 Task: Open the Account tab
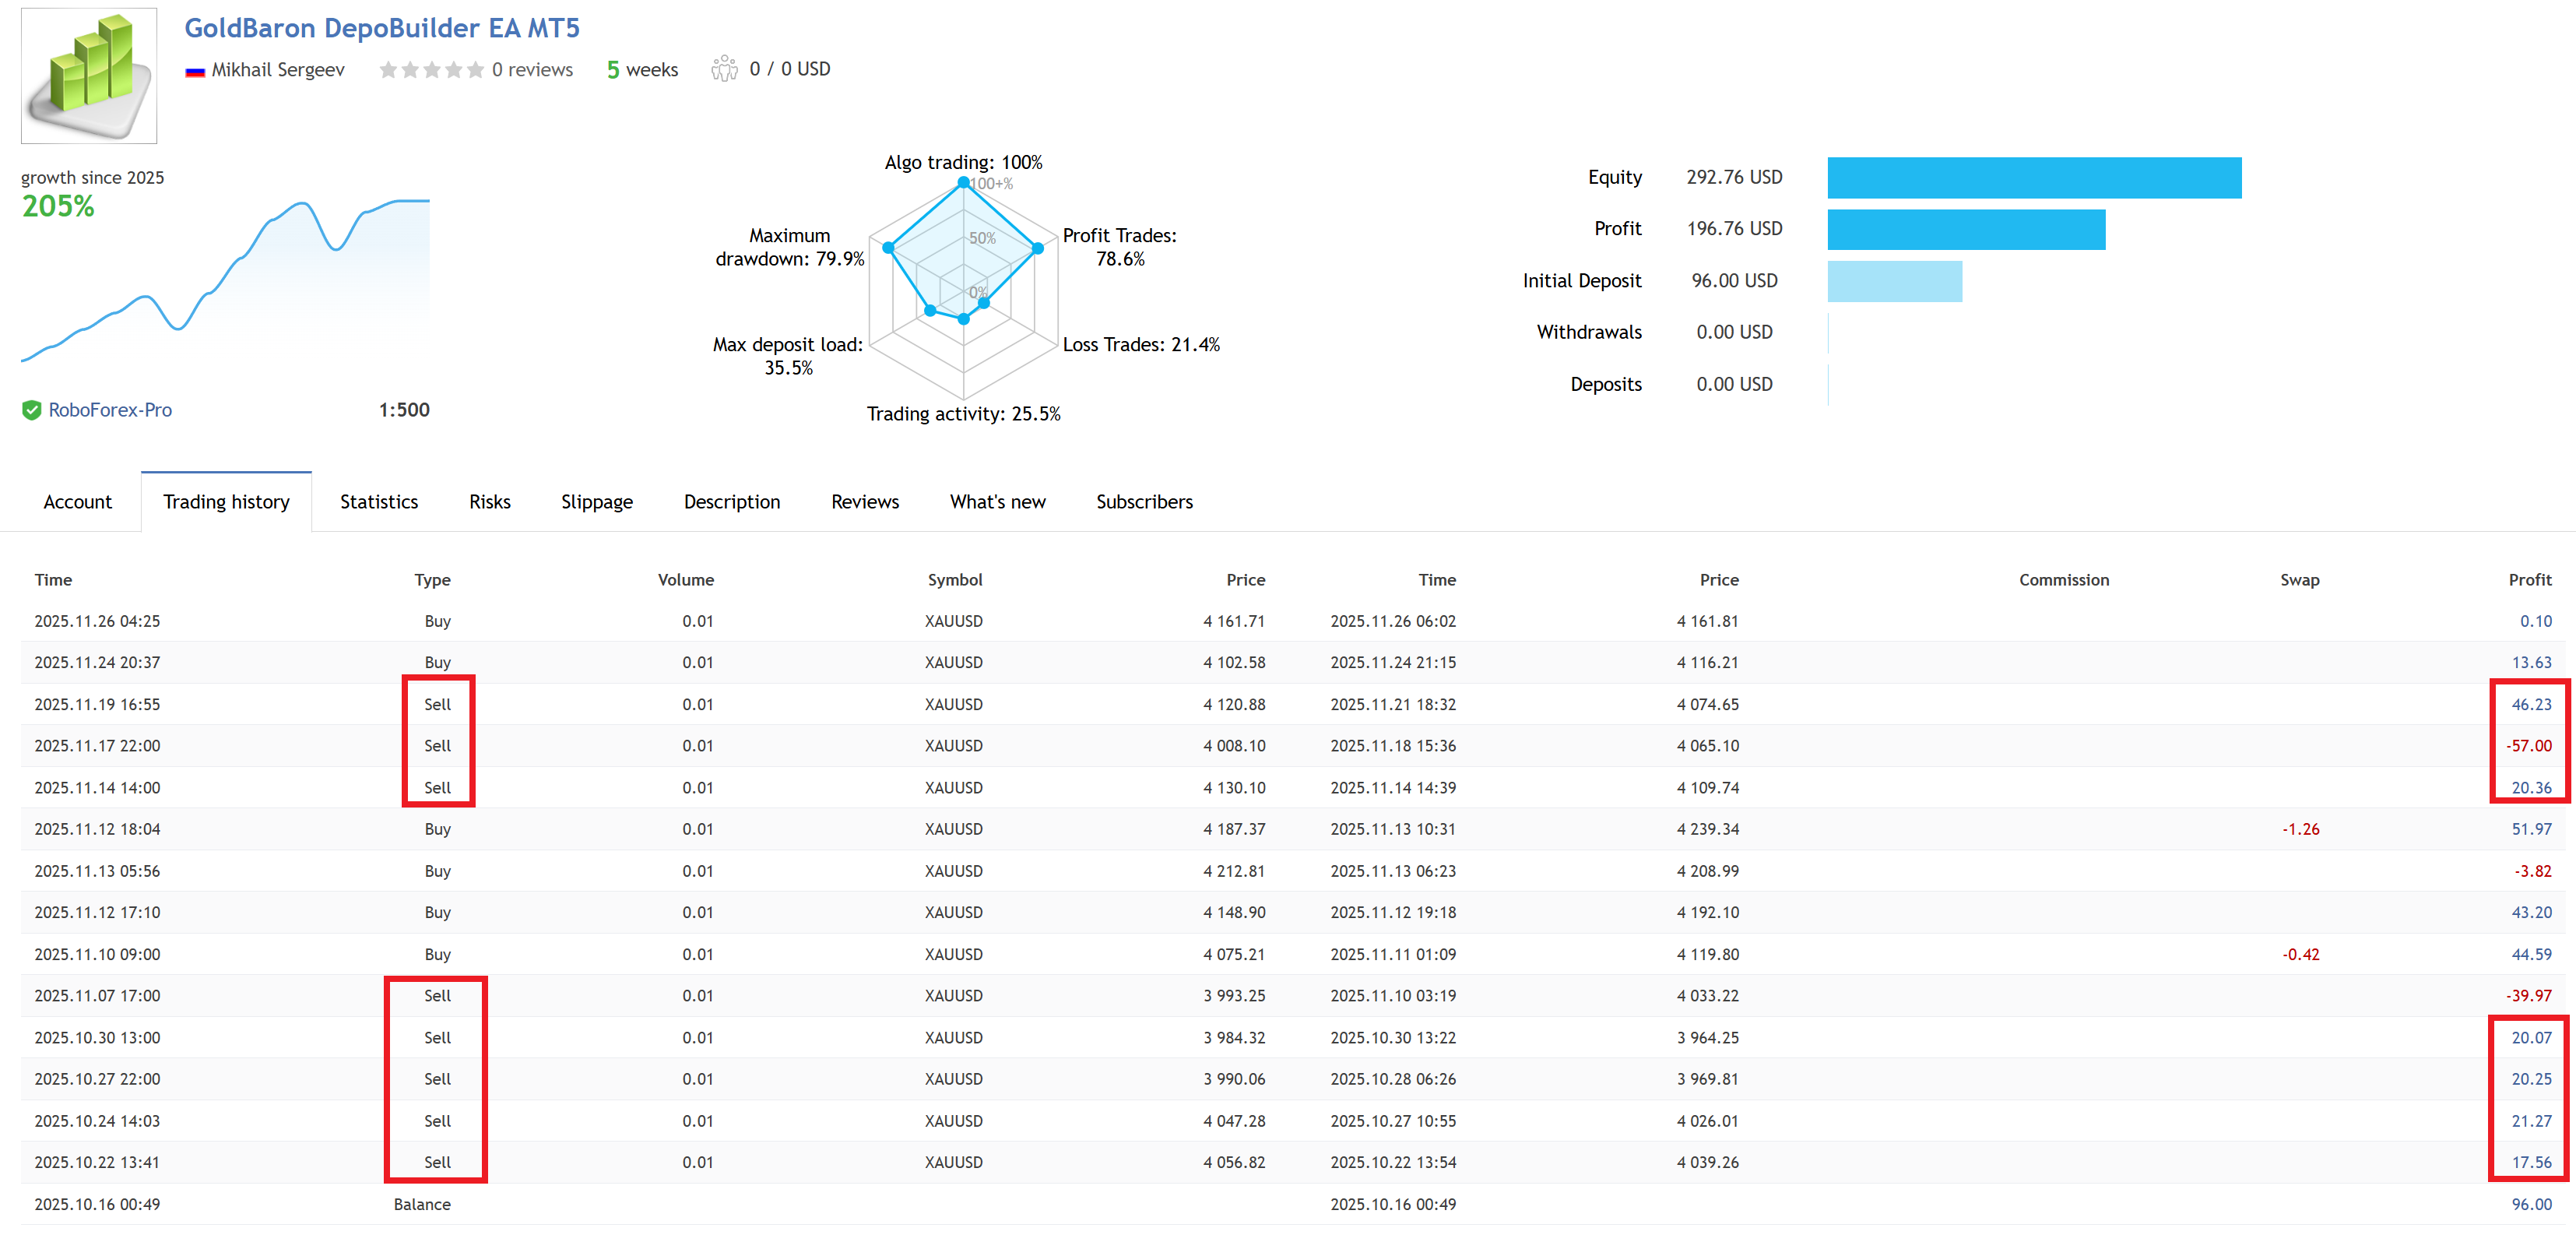coord(77,502)
